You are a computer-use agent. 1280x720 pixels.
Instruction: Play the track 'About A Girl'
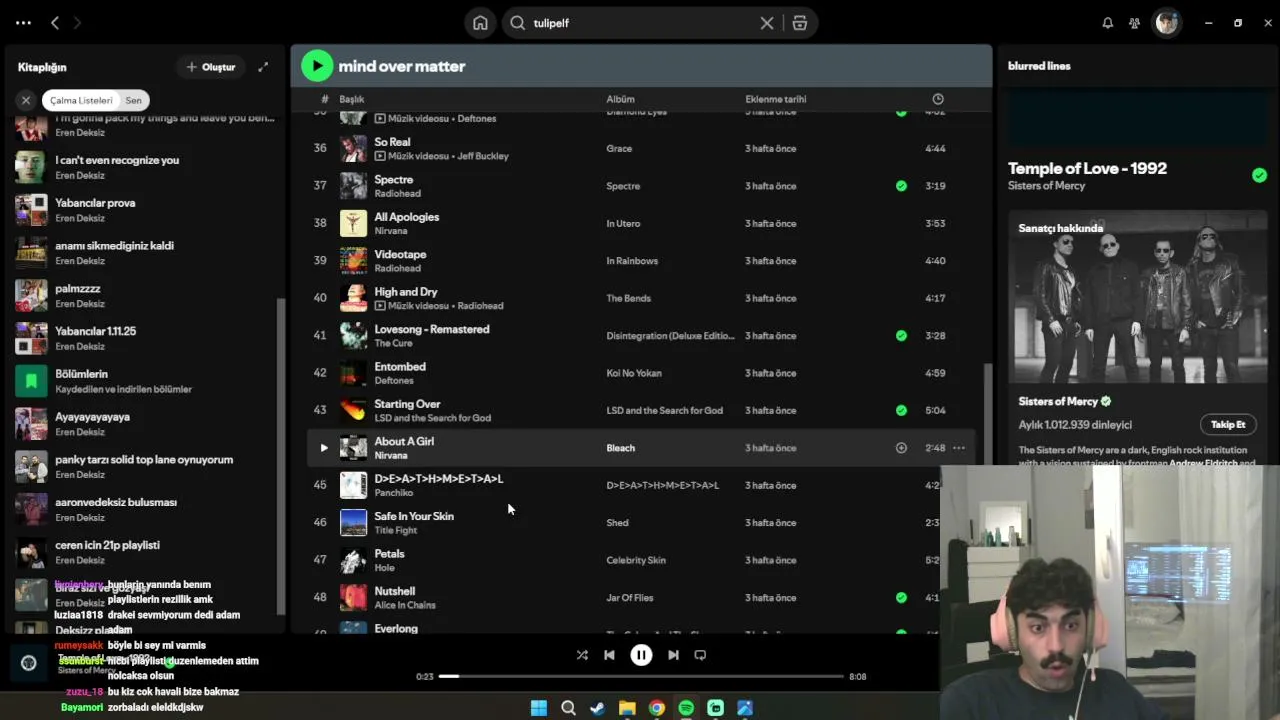coord(323,448)
